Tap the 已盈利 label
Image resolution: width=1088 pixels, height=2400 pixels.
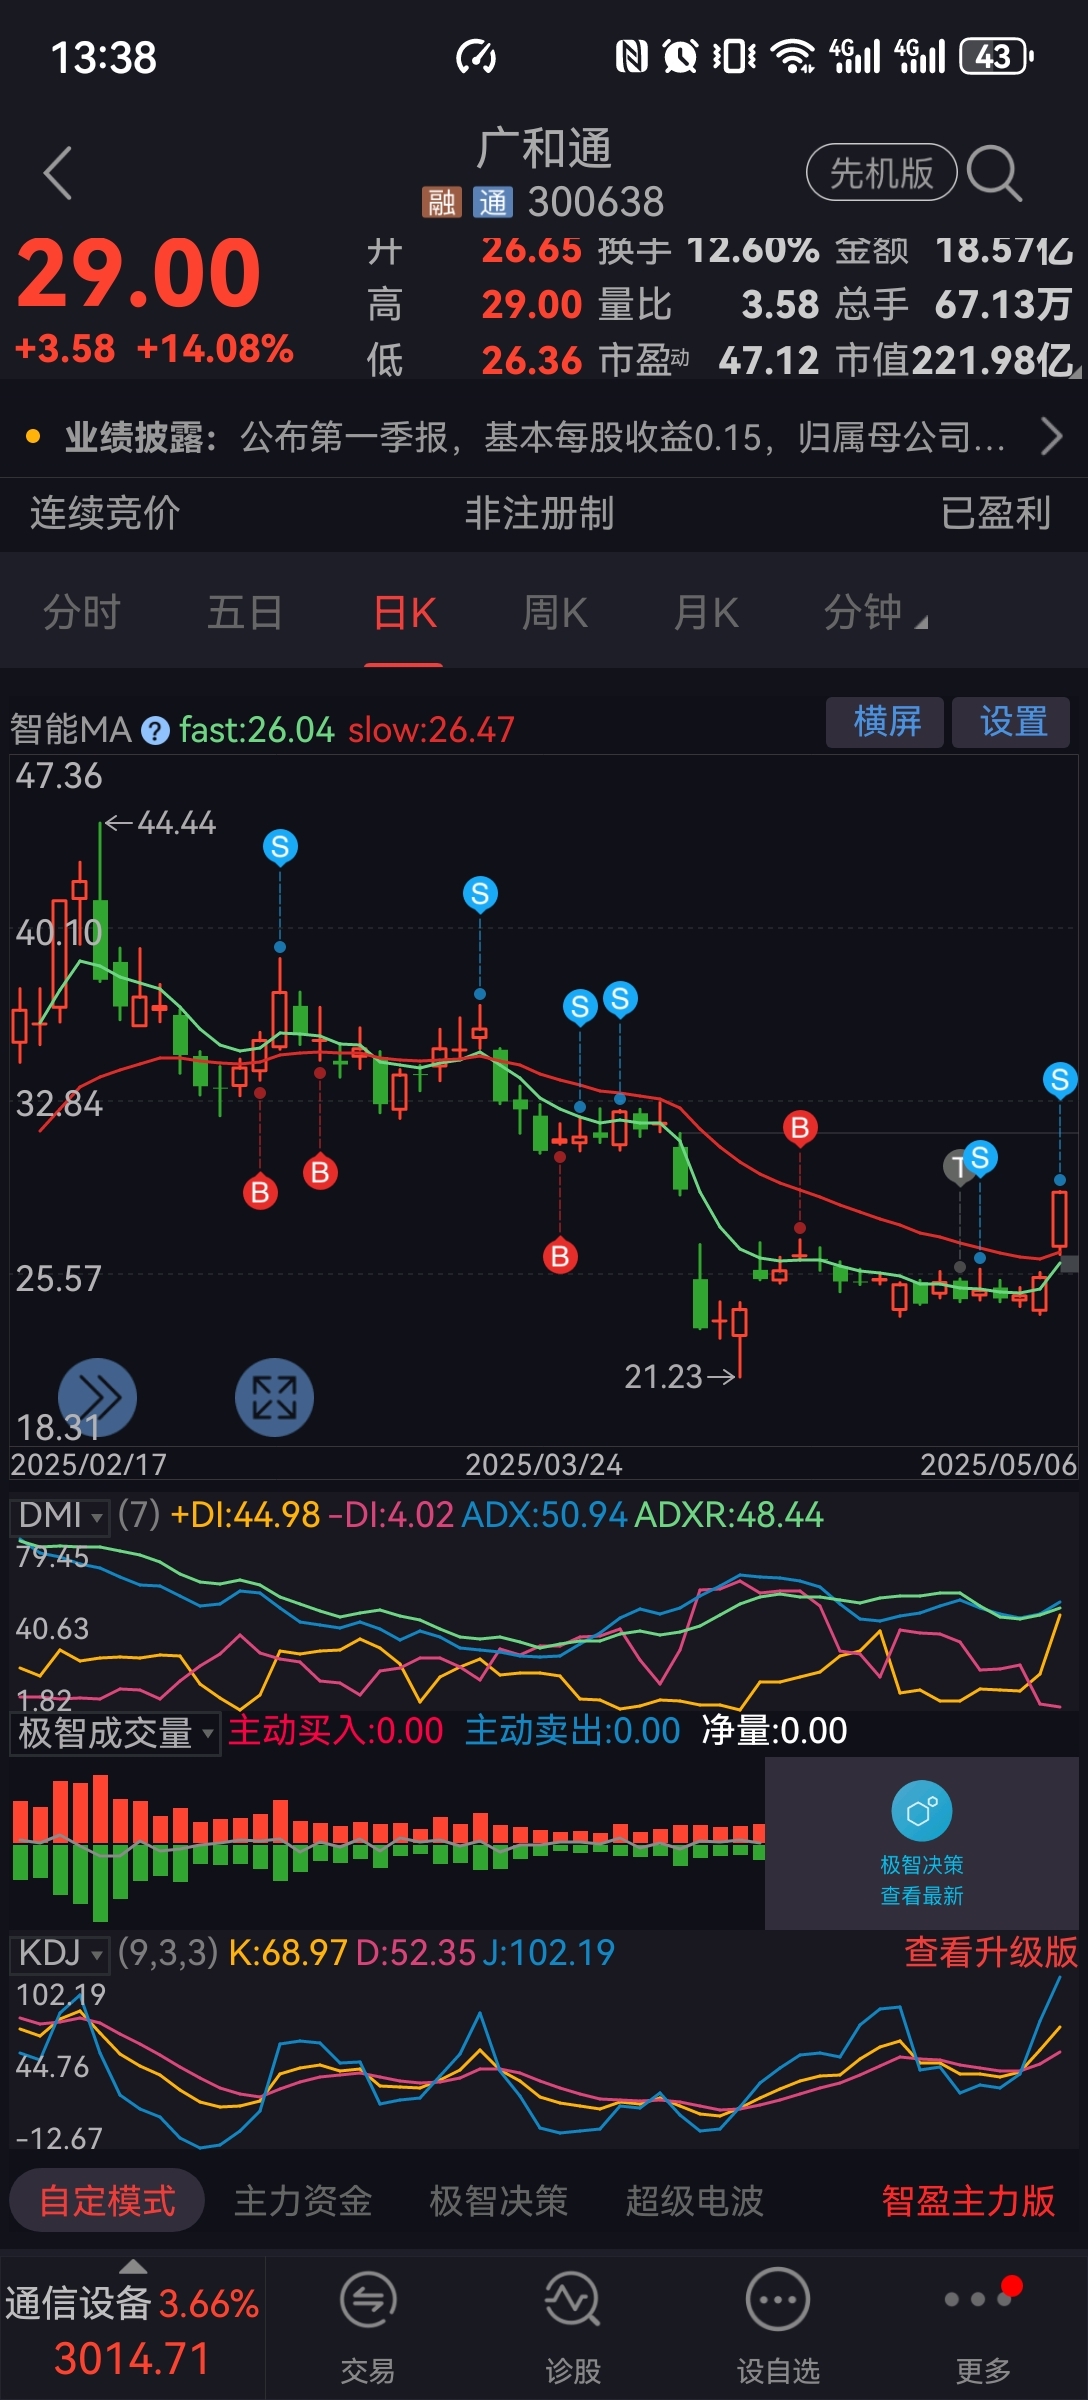tap(996, 513)
